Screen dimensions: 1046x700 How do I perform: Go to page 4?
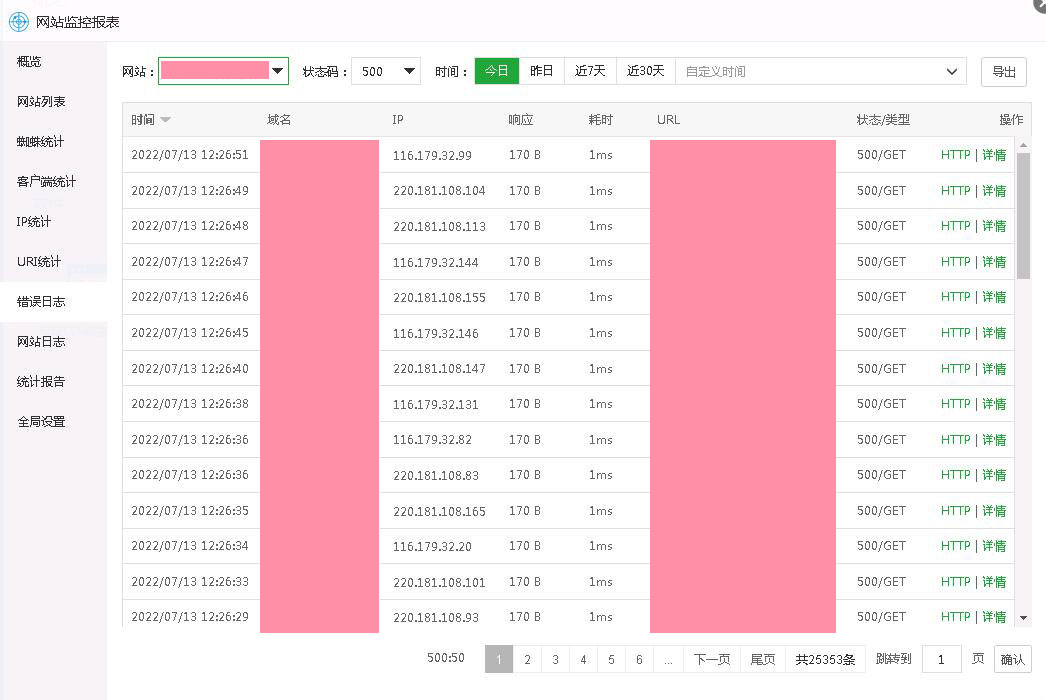click(x=583, y=659)
